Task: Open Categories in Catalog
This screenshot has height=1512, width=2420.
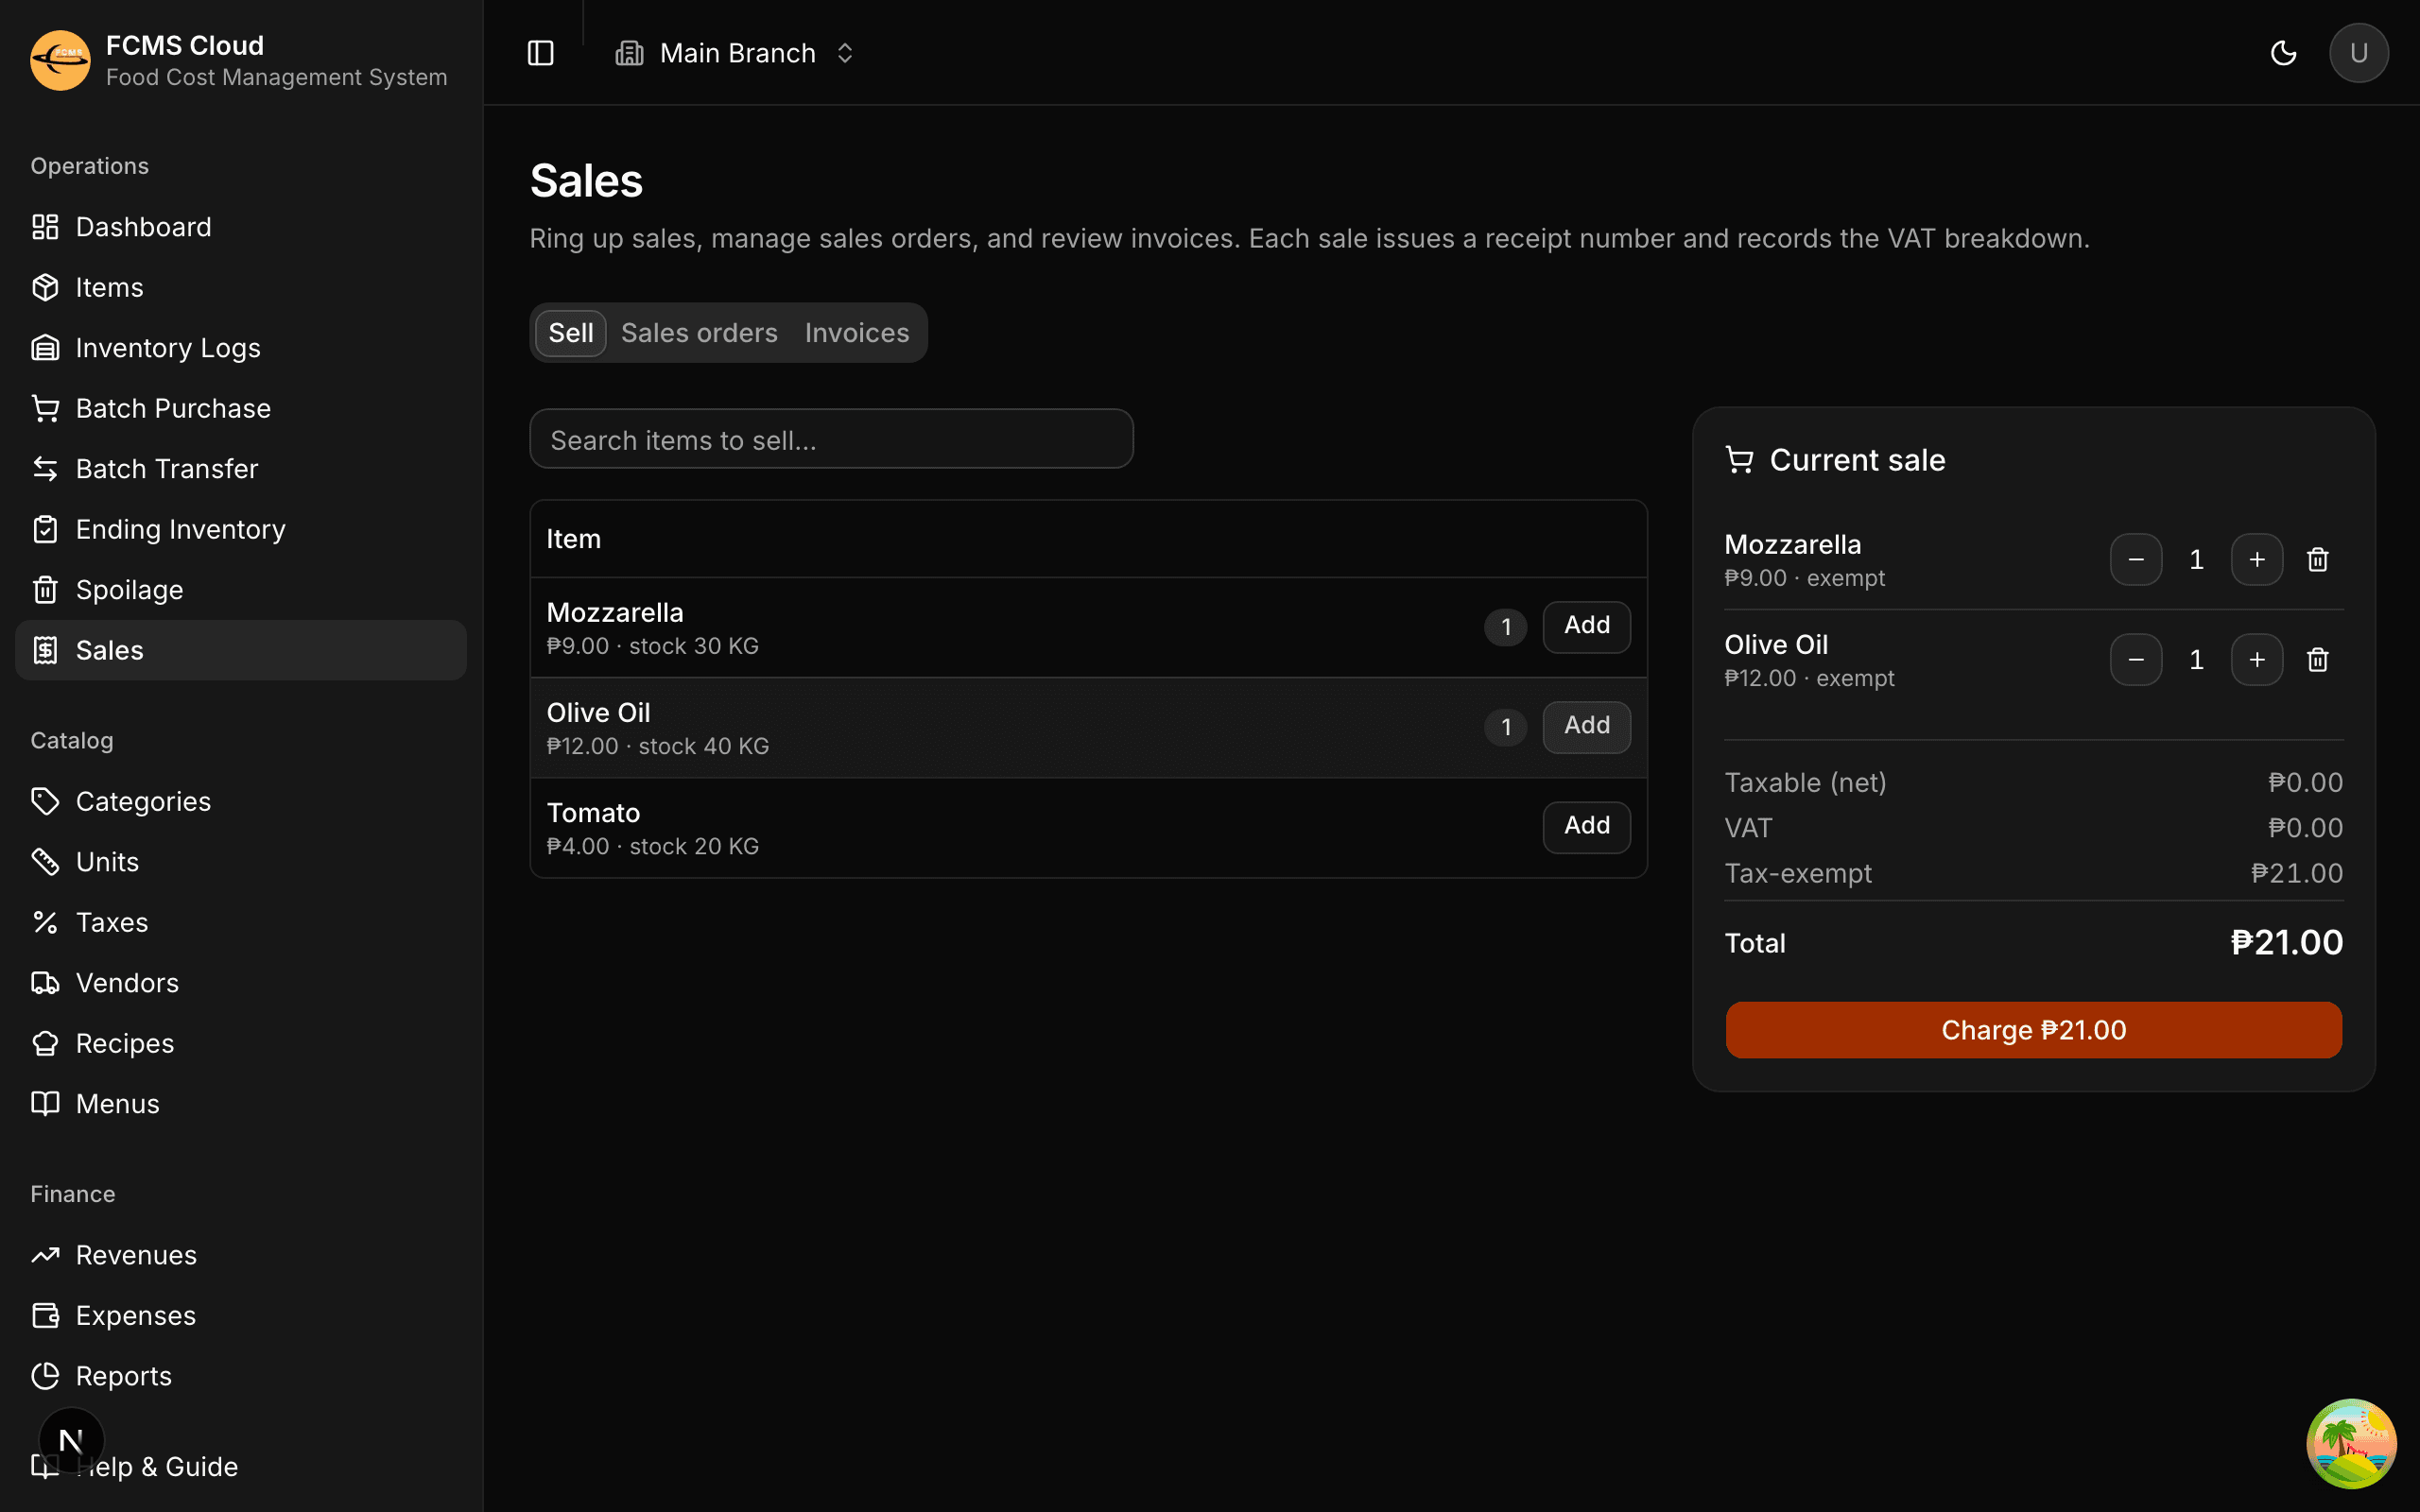Action: tap(241, 801)
